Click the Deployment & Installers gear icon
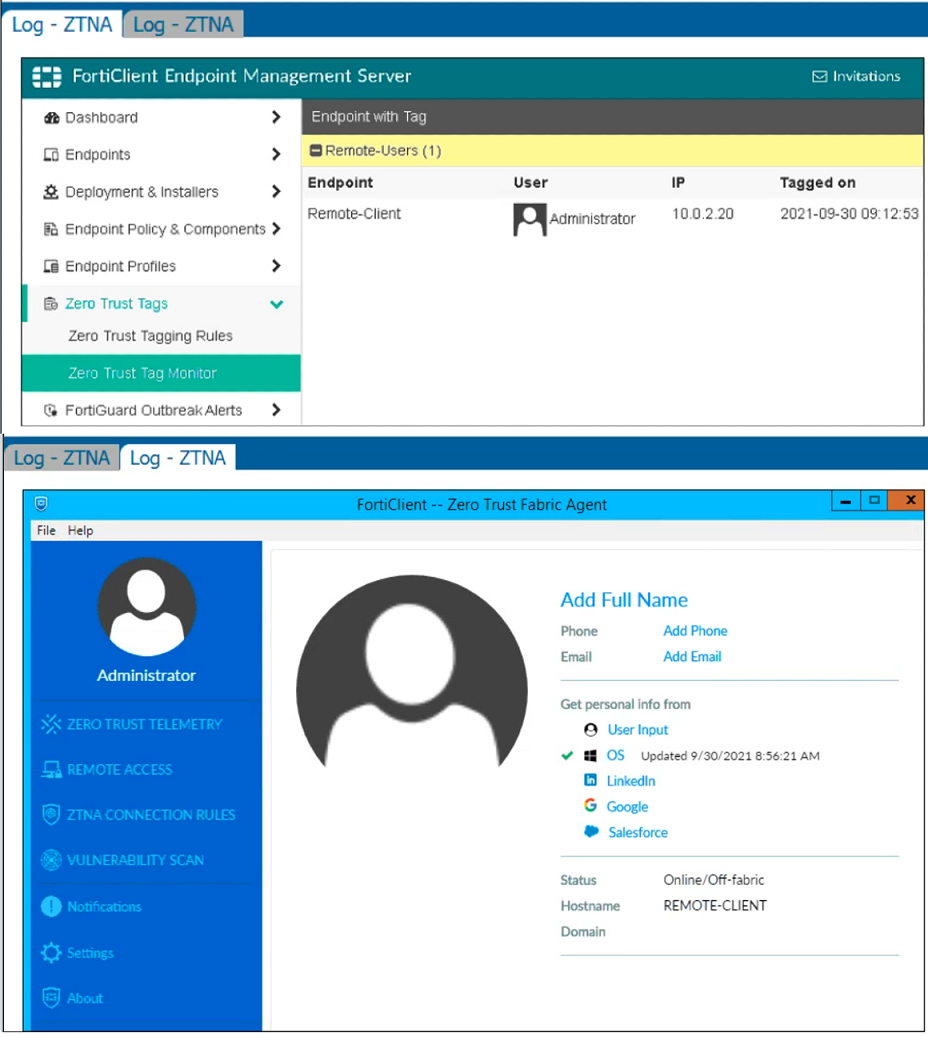928x1037 pixels. pos(51,192)
